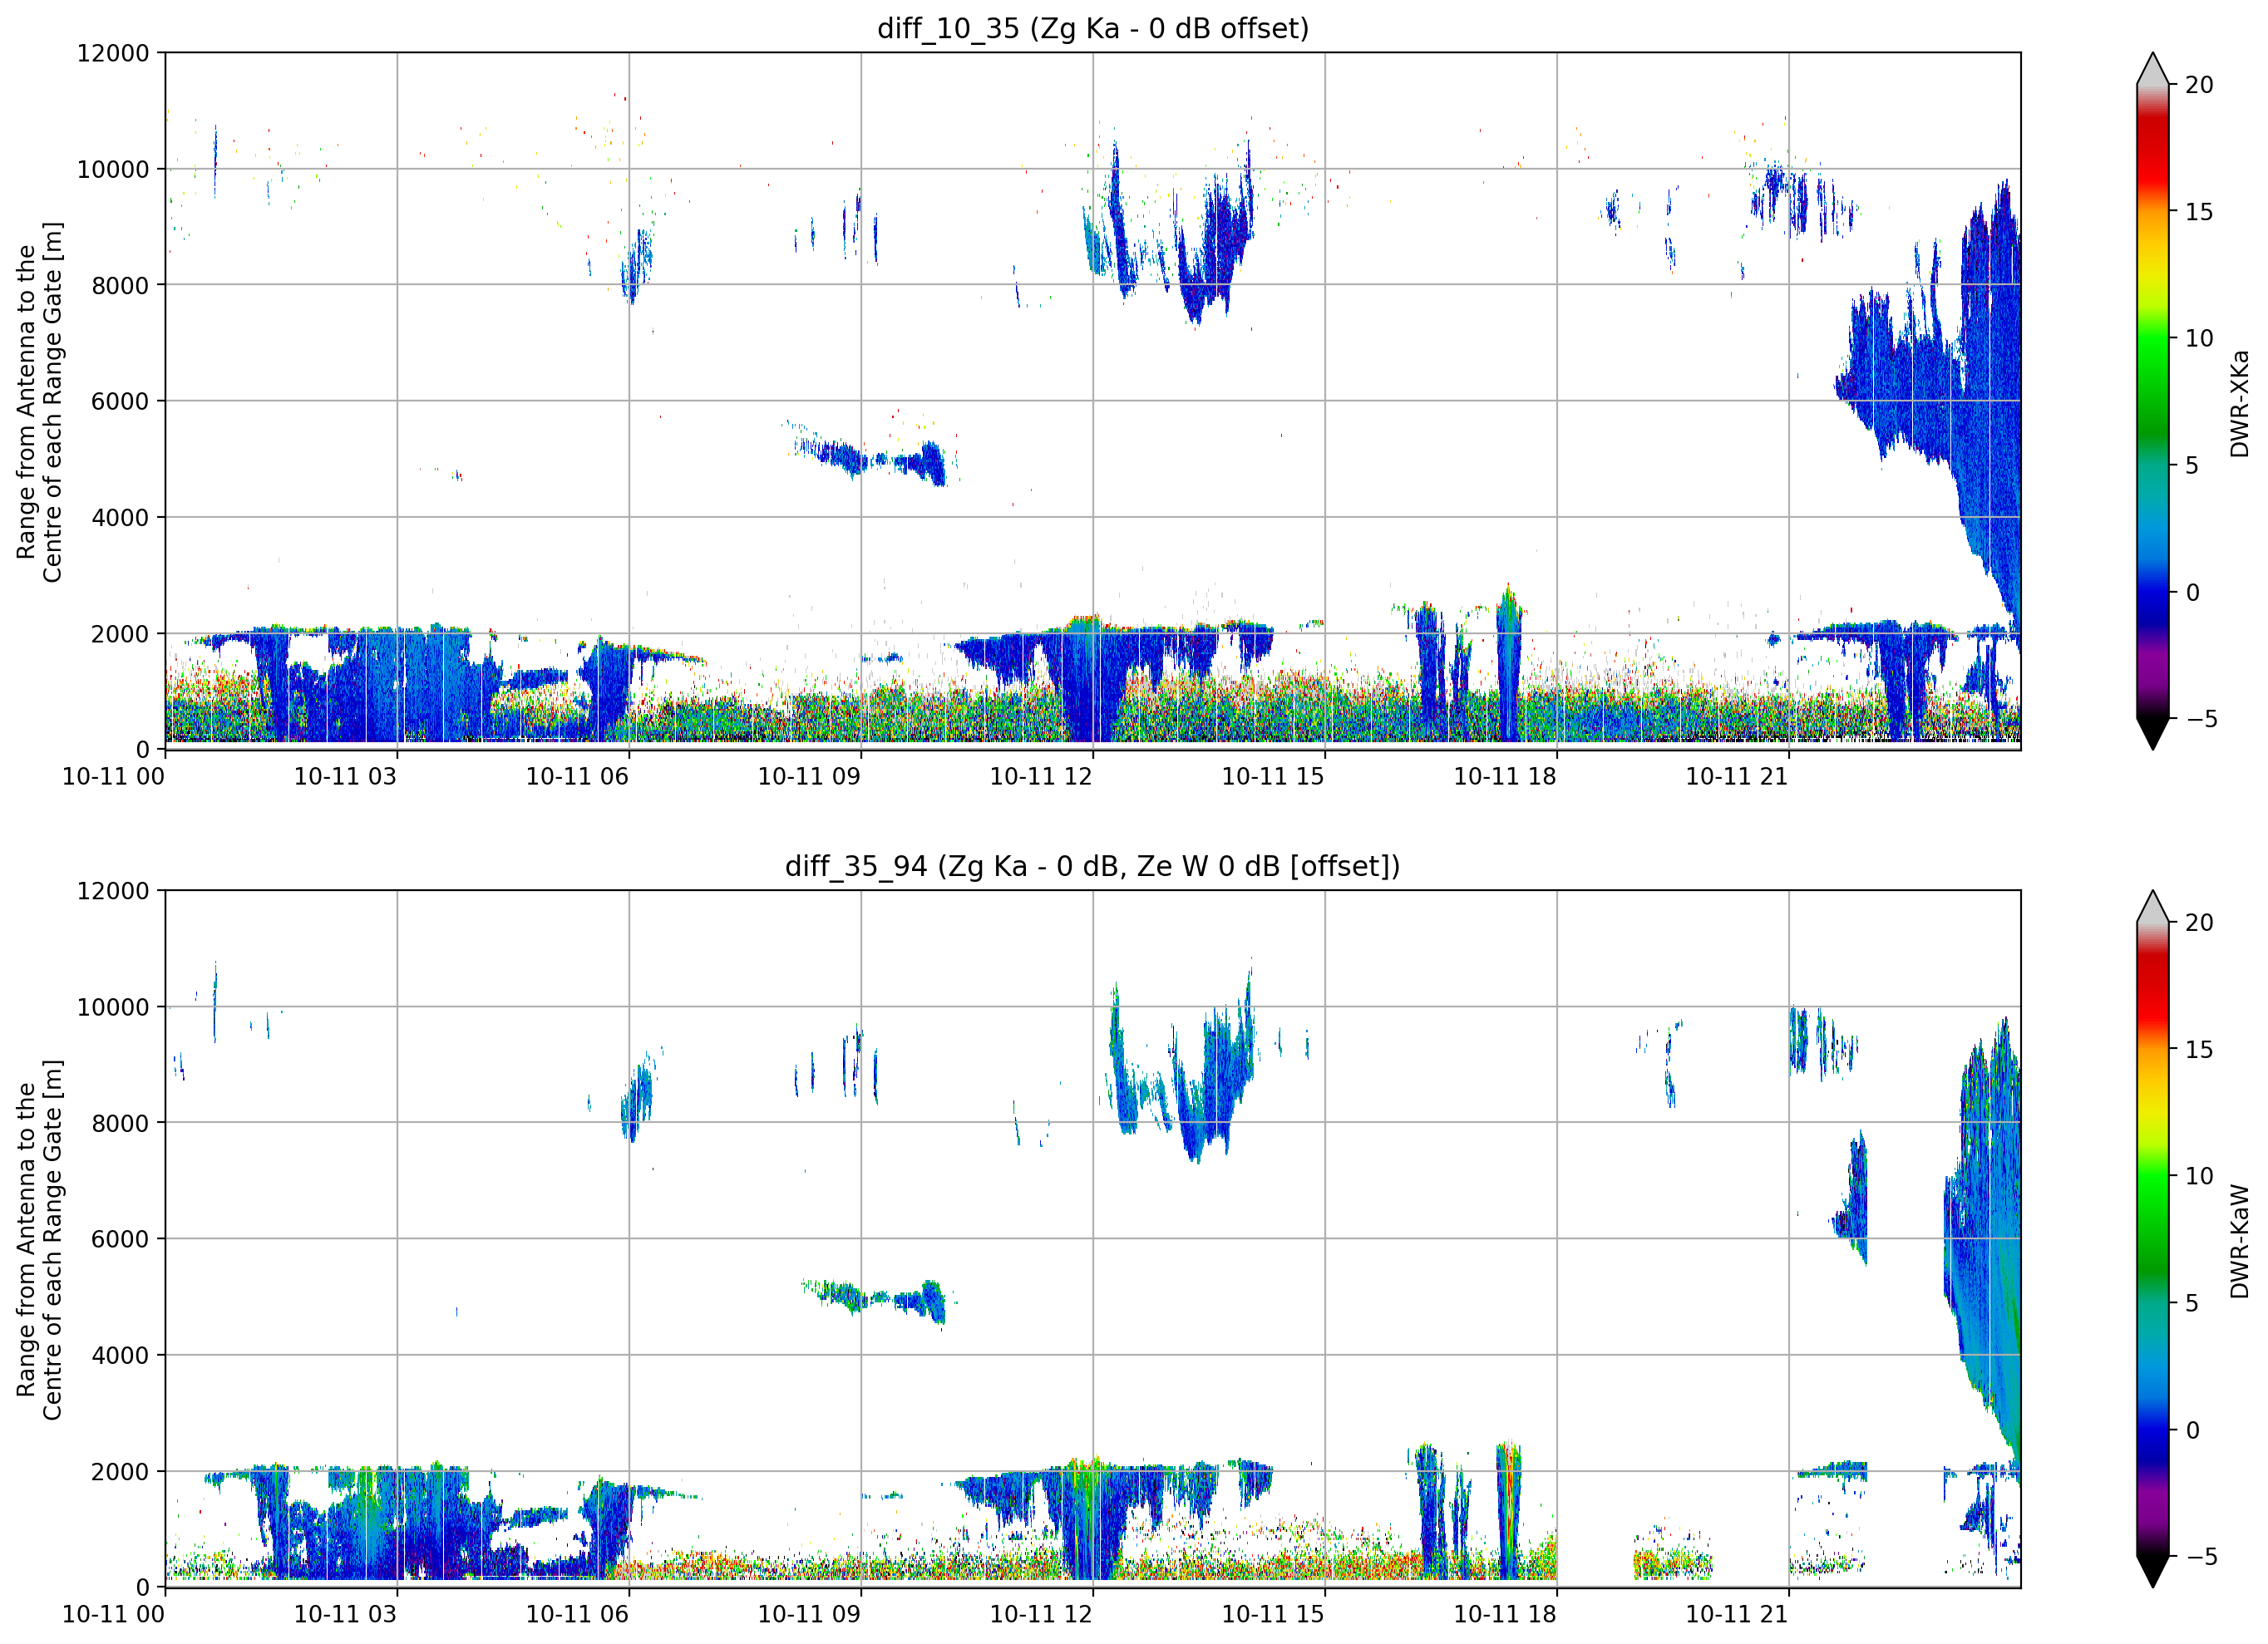Select tick "15" on the DWR-XKa colorbar
Image resolution: width=2268 pixels, height=1644 pixels.
[2199, 212]
